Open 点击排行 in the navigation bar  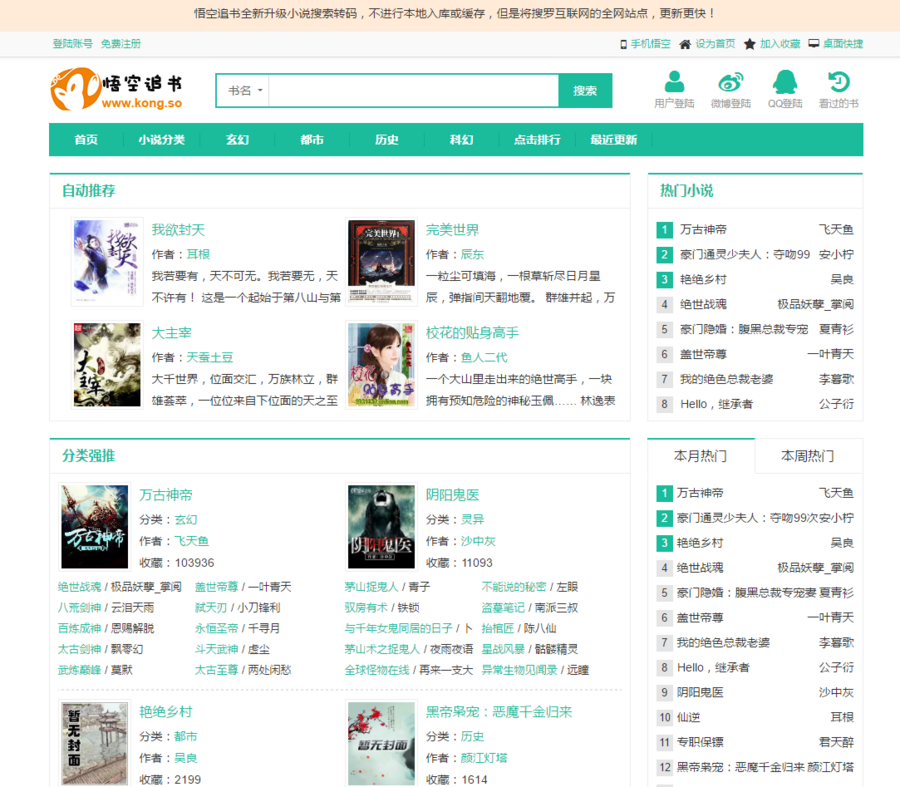(x=537, y=140)
